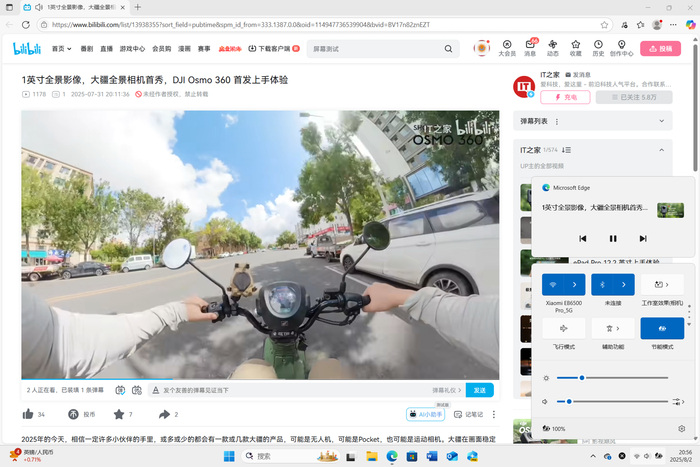
Task: Open the 记笔记 notes tool
Action: tap(468, 414)
